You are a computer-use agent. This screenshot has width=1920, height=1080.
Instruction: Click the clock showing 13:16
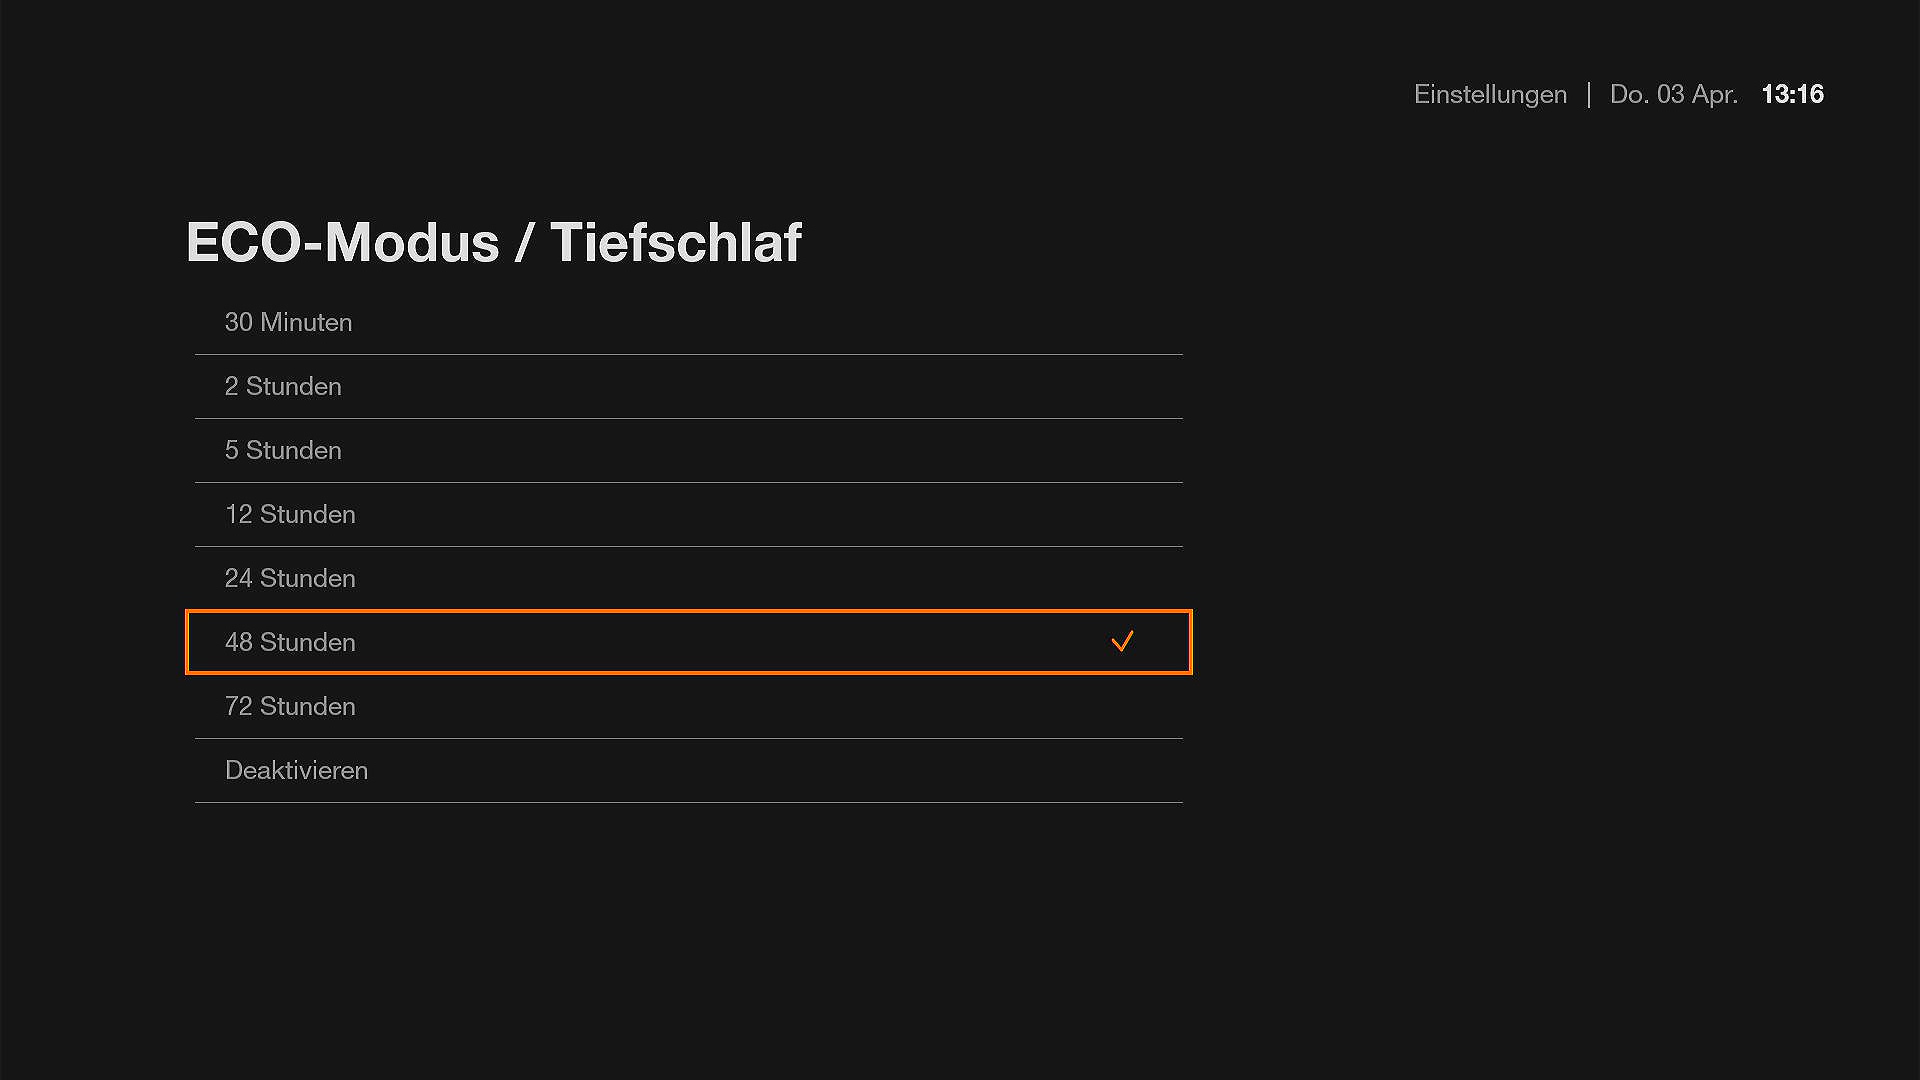[1792, 94]
